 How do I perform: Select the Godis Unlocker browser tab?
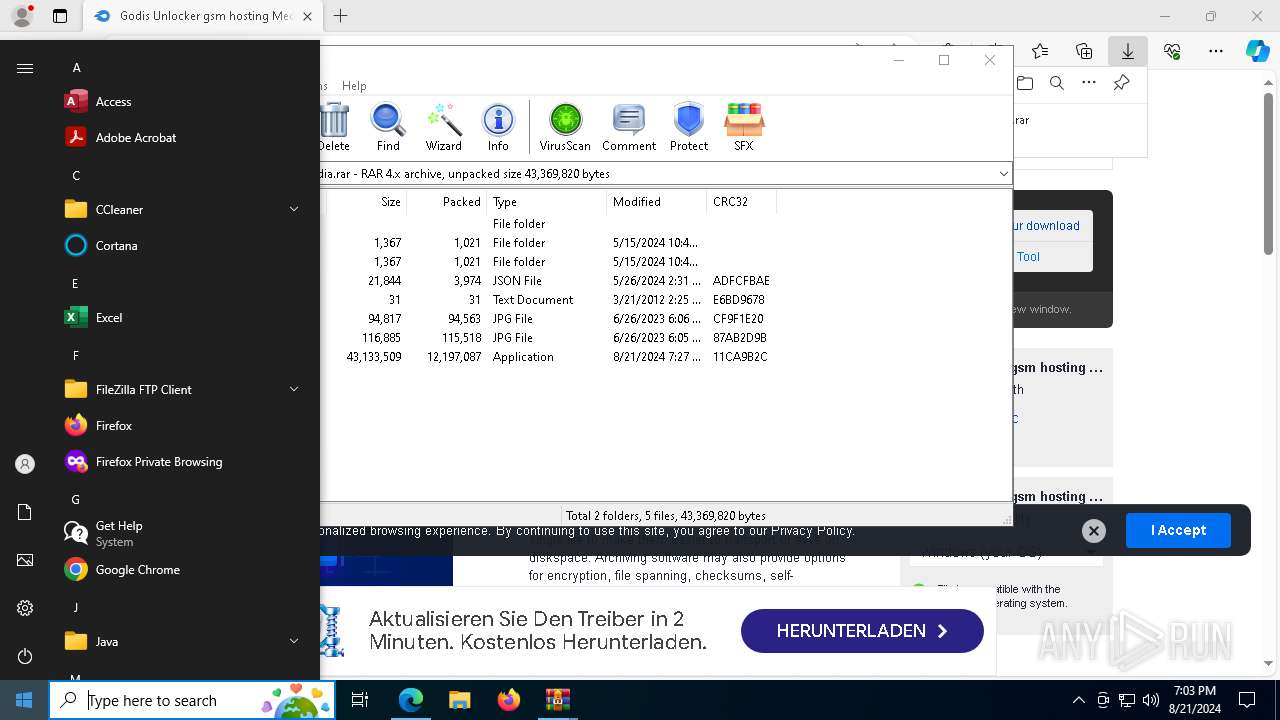[202, 16]
